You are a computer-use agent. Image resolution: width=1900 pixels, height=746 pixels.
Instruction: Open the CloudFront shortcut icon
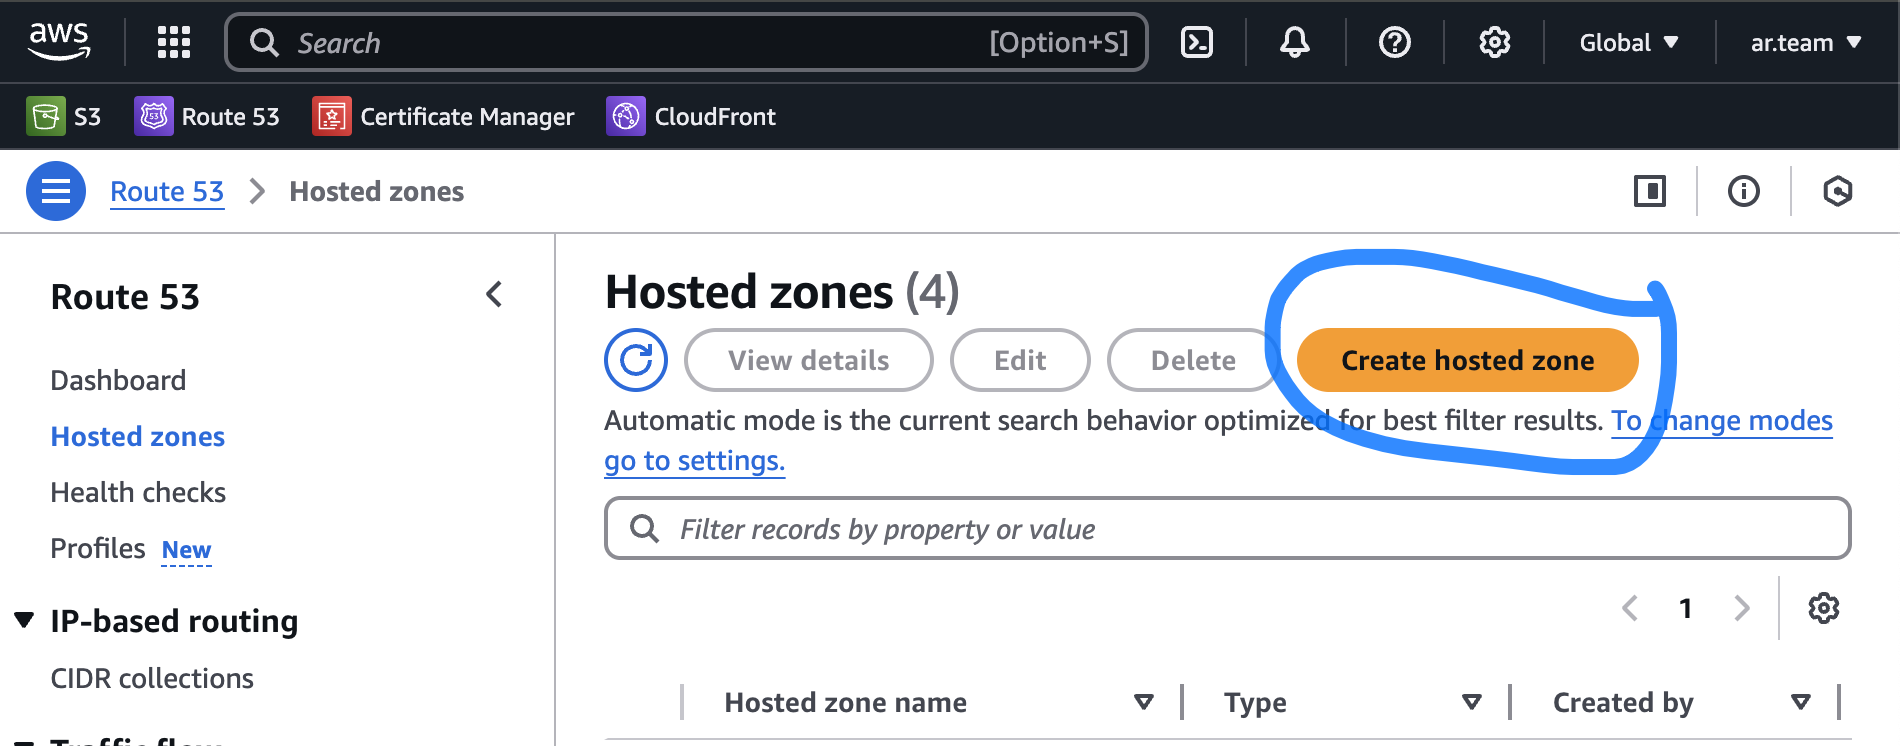[x=626, y=117]
